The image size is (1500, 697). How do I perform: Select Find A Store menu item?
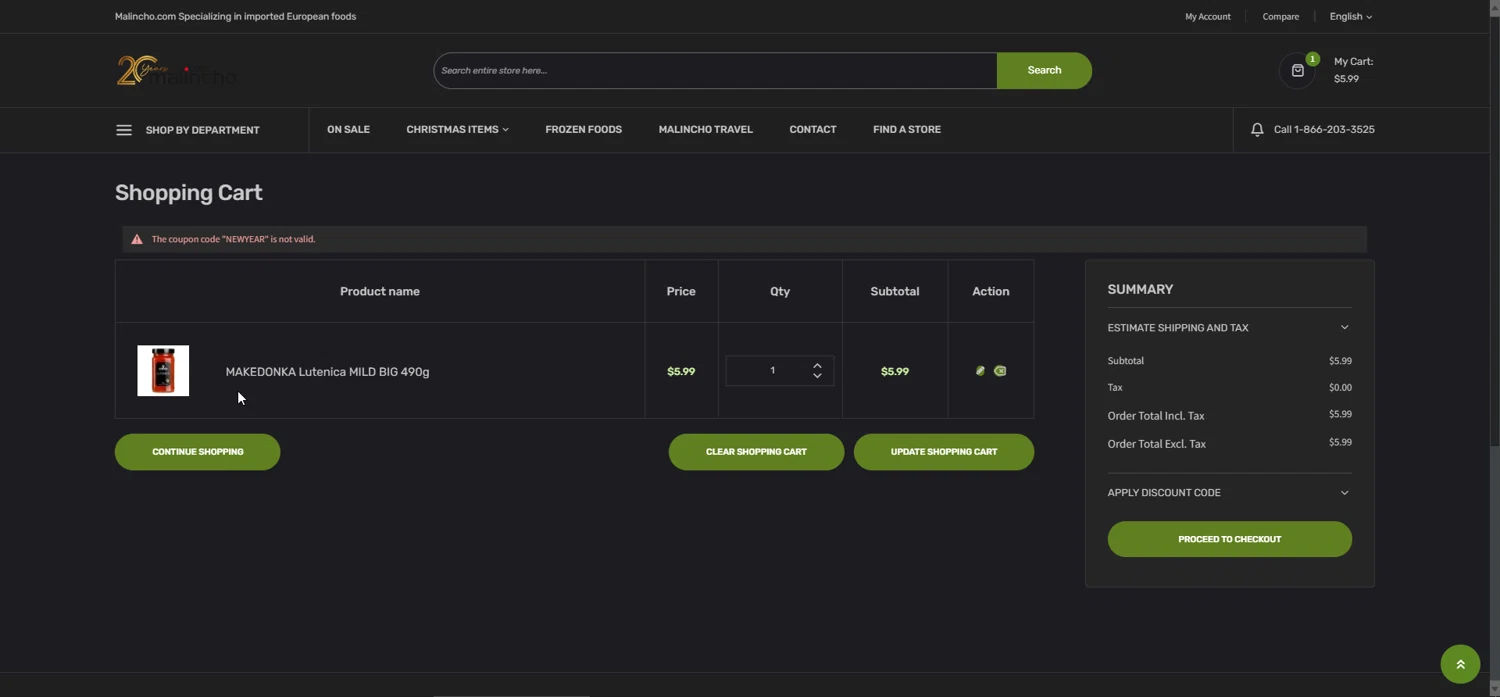[x=906, y=129]
